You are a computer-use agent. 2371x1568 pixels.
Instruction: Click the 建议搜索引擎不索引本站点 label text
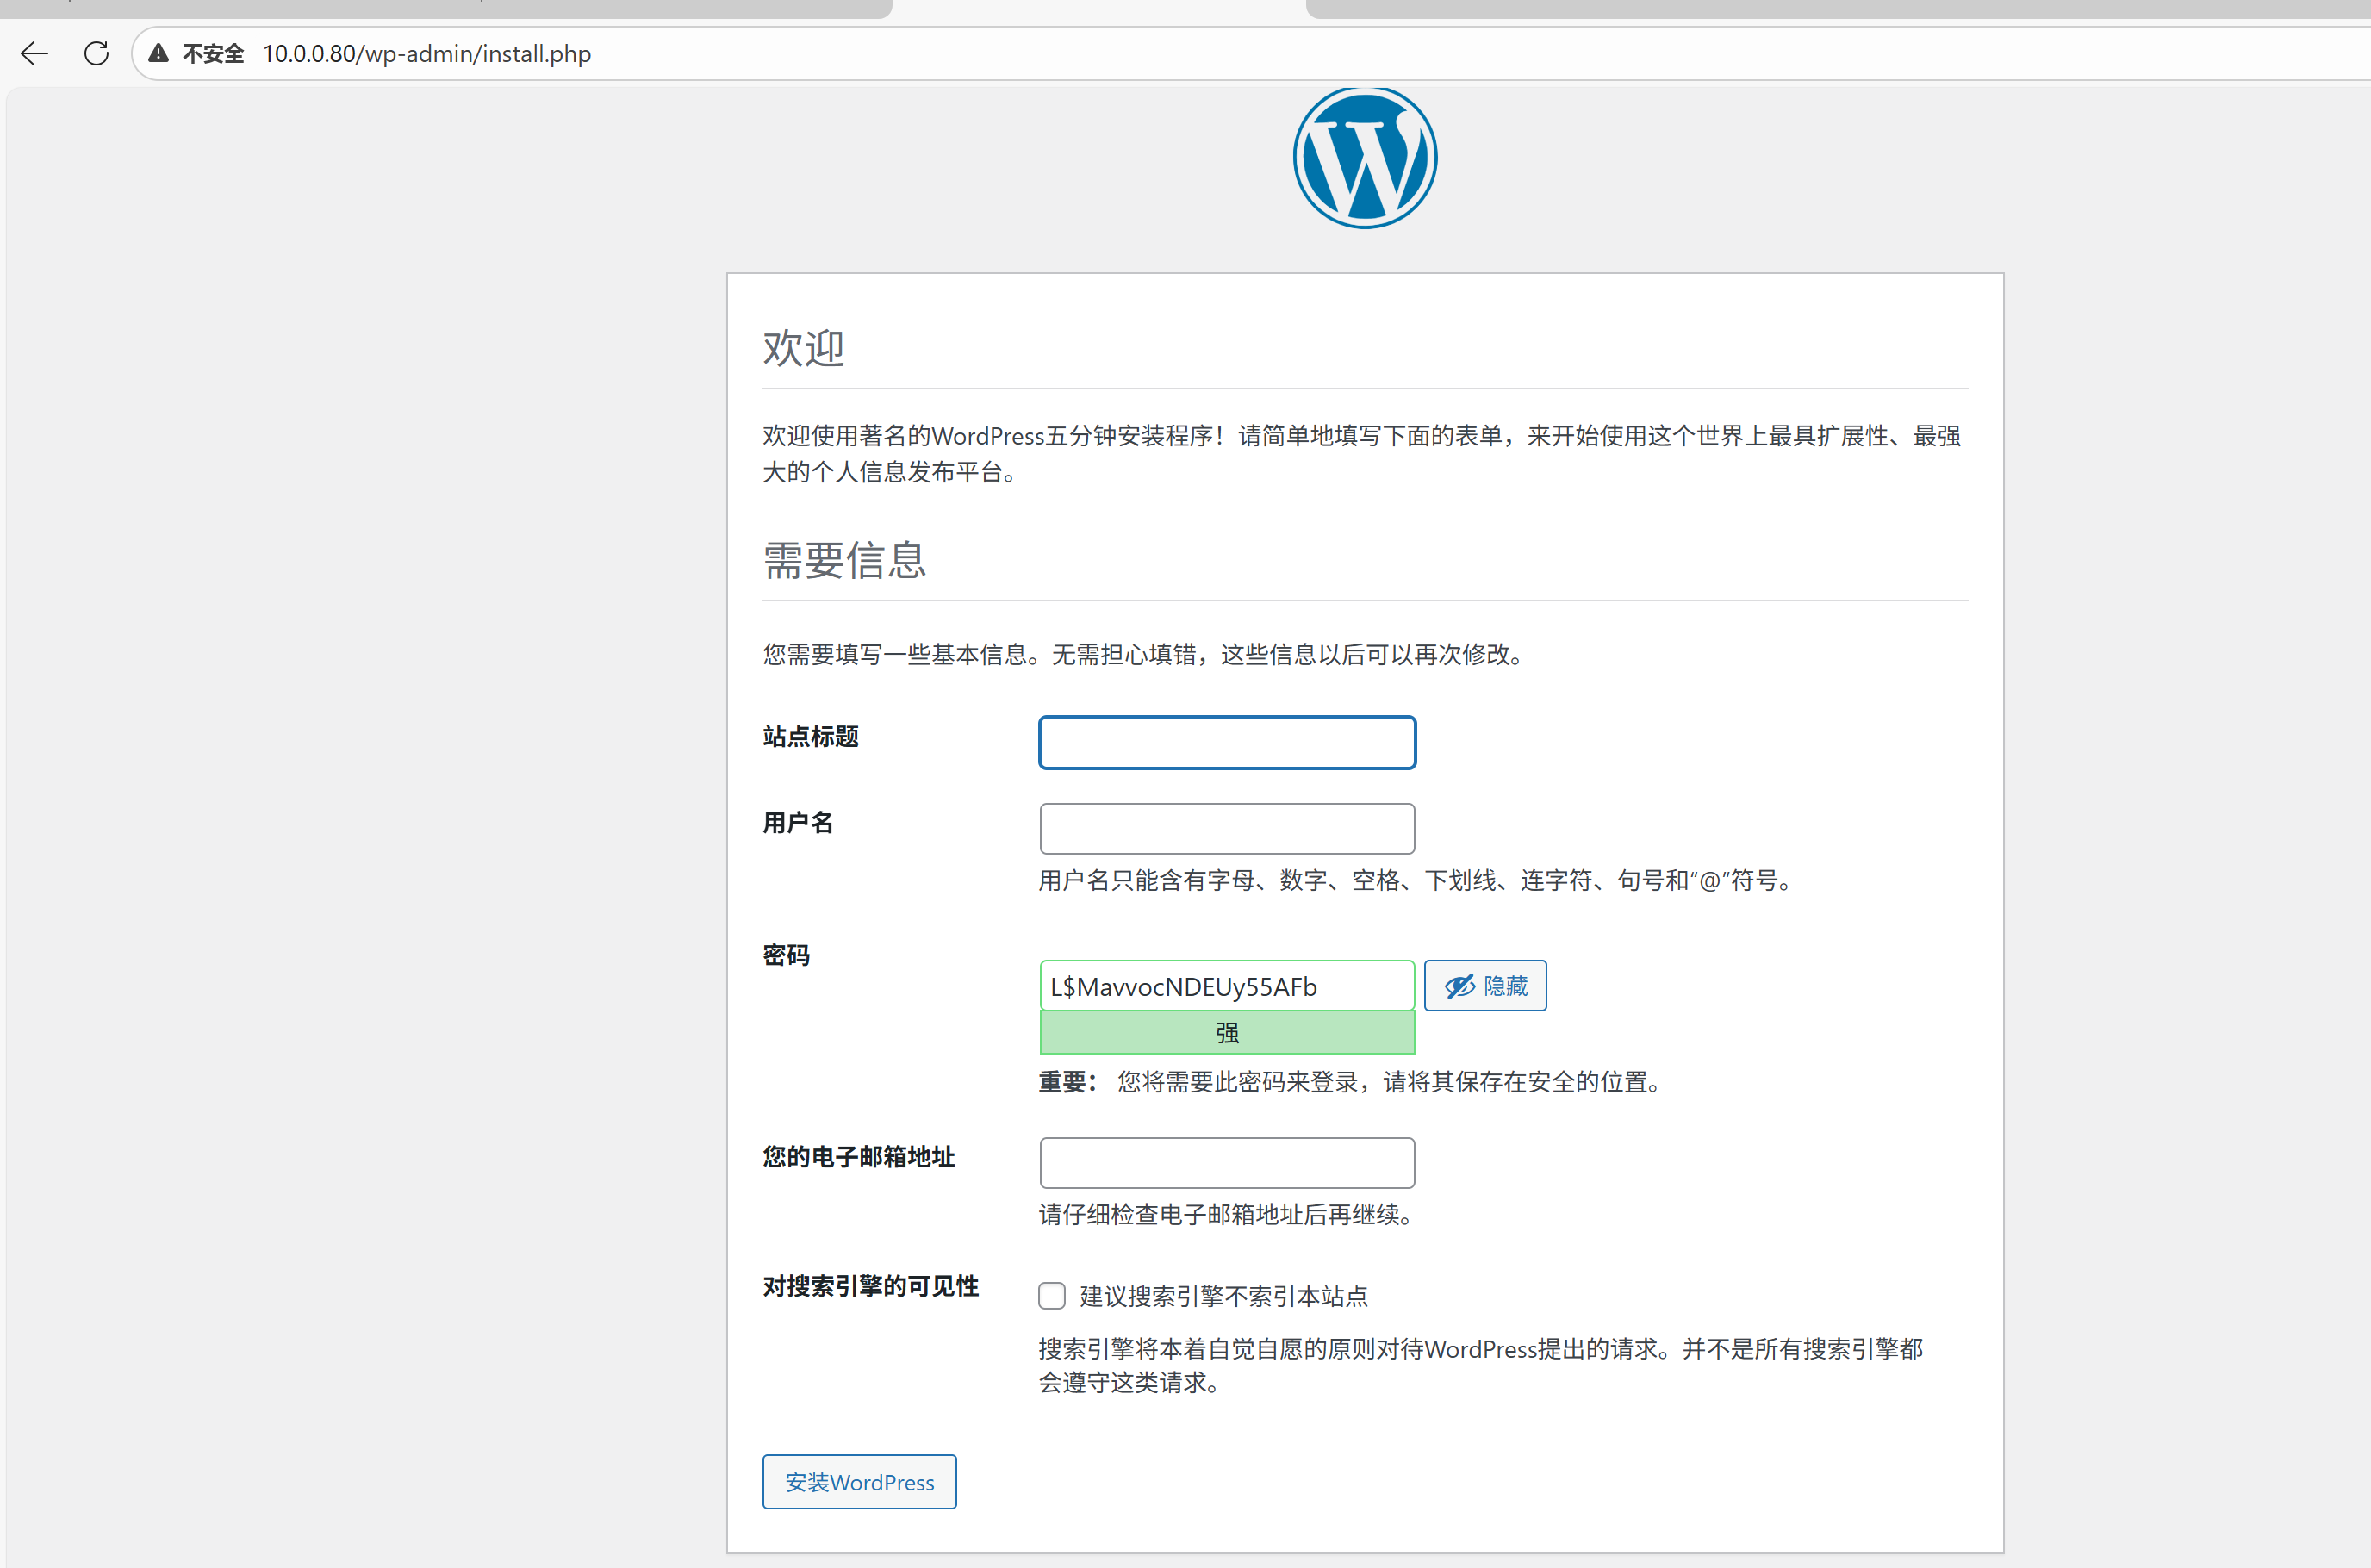pos(1223,1296)
